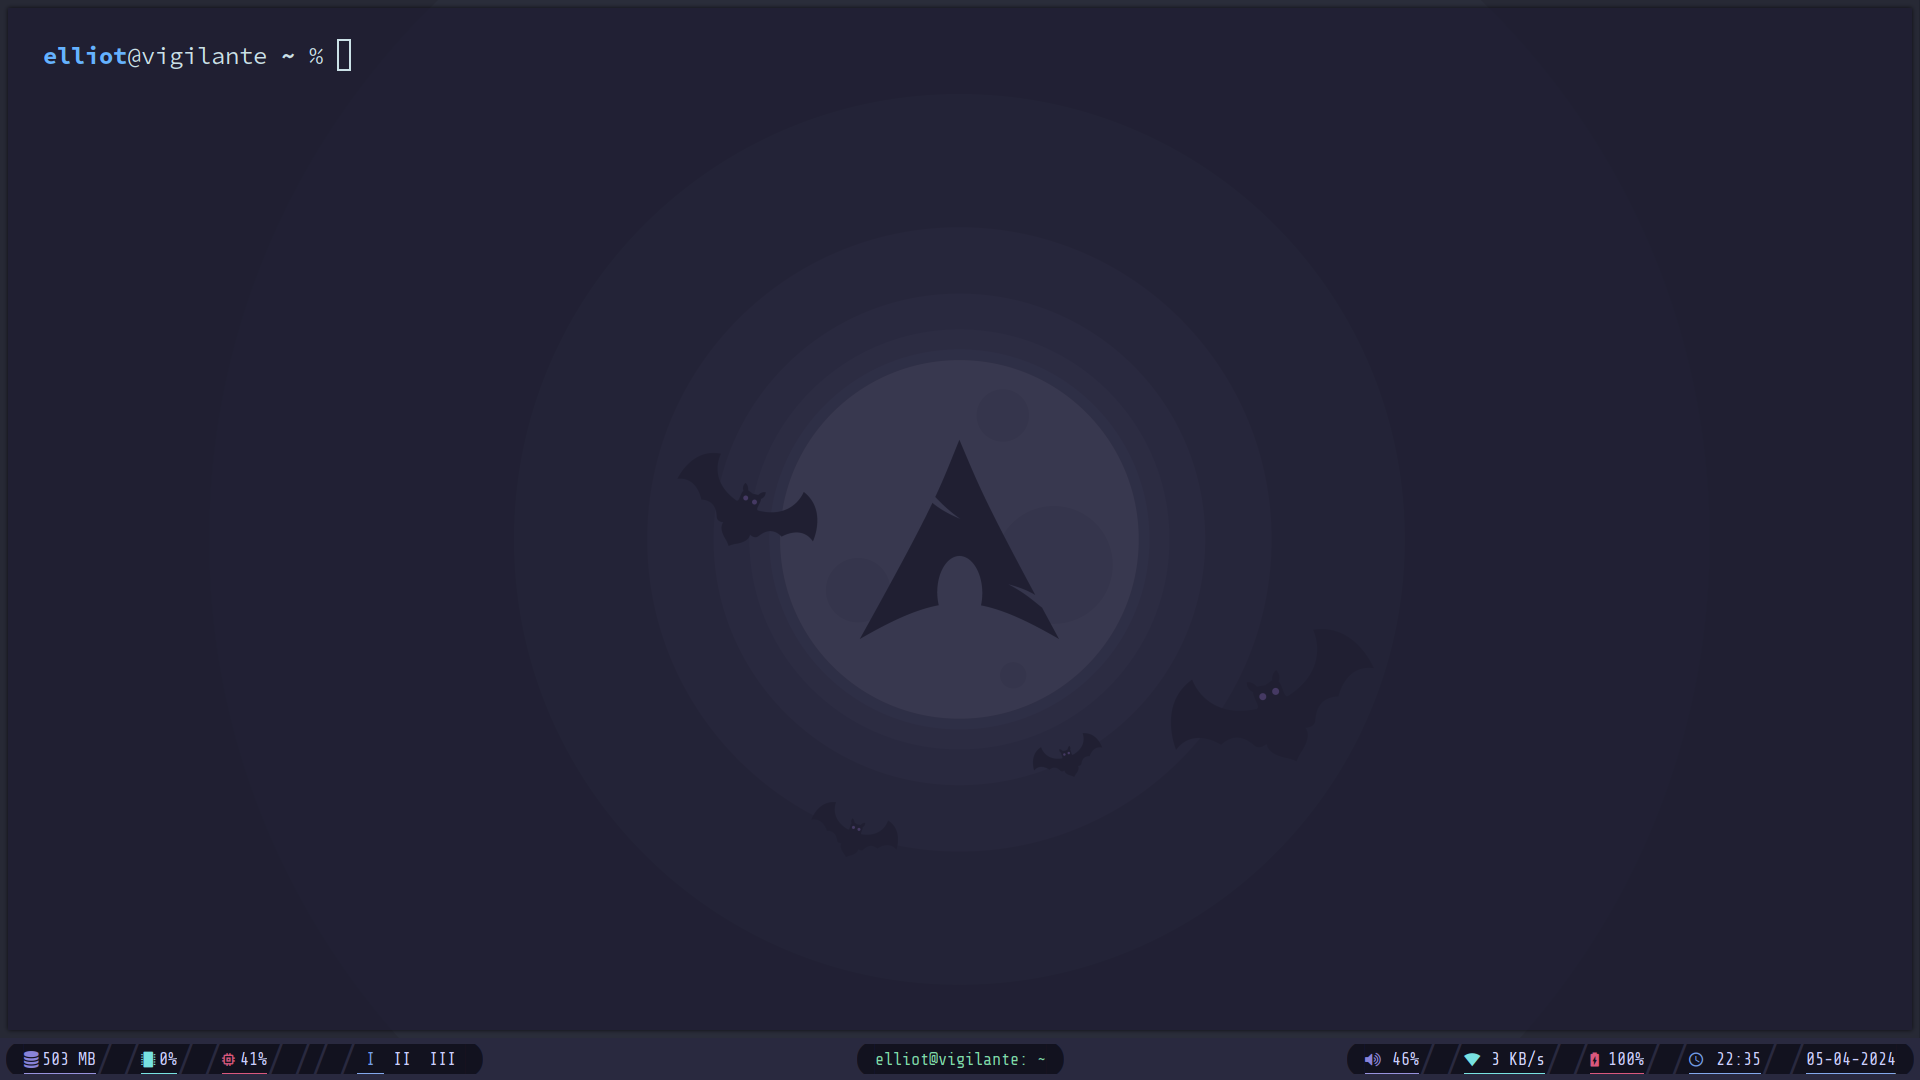Click the 41% CPU usage text

click(x=254, y=1059)
